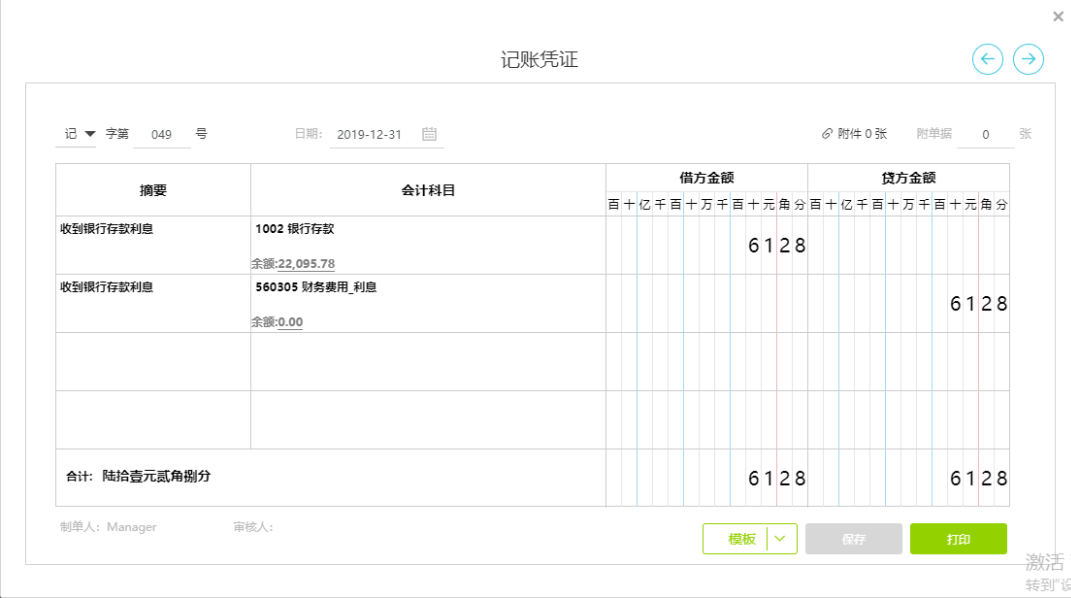
Task: Click 会计科目 column header
Action: tap(428, 190)
